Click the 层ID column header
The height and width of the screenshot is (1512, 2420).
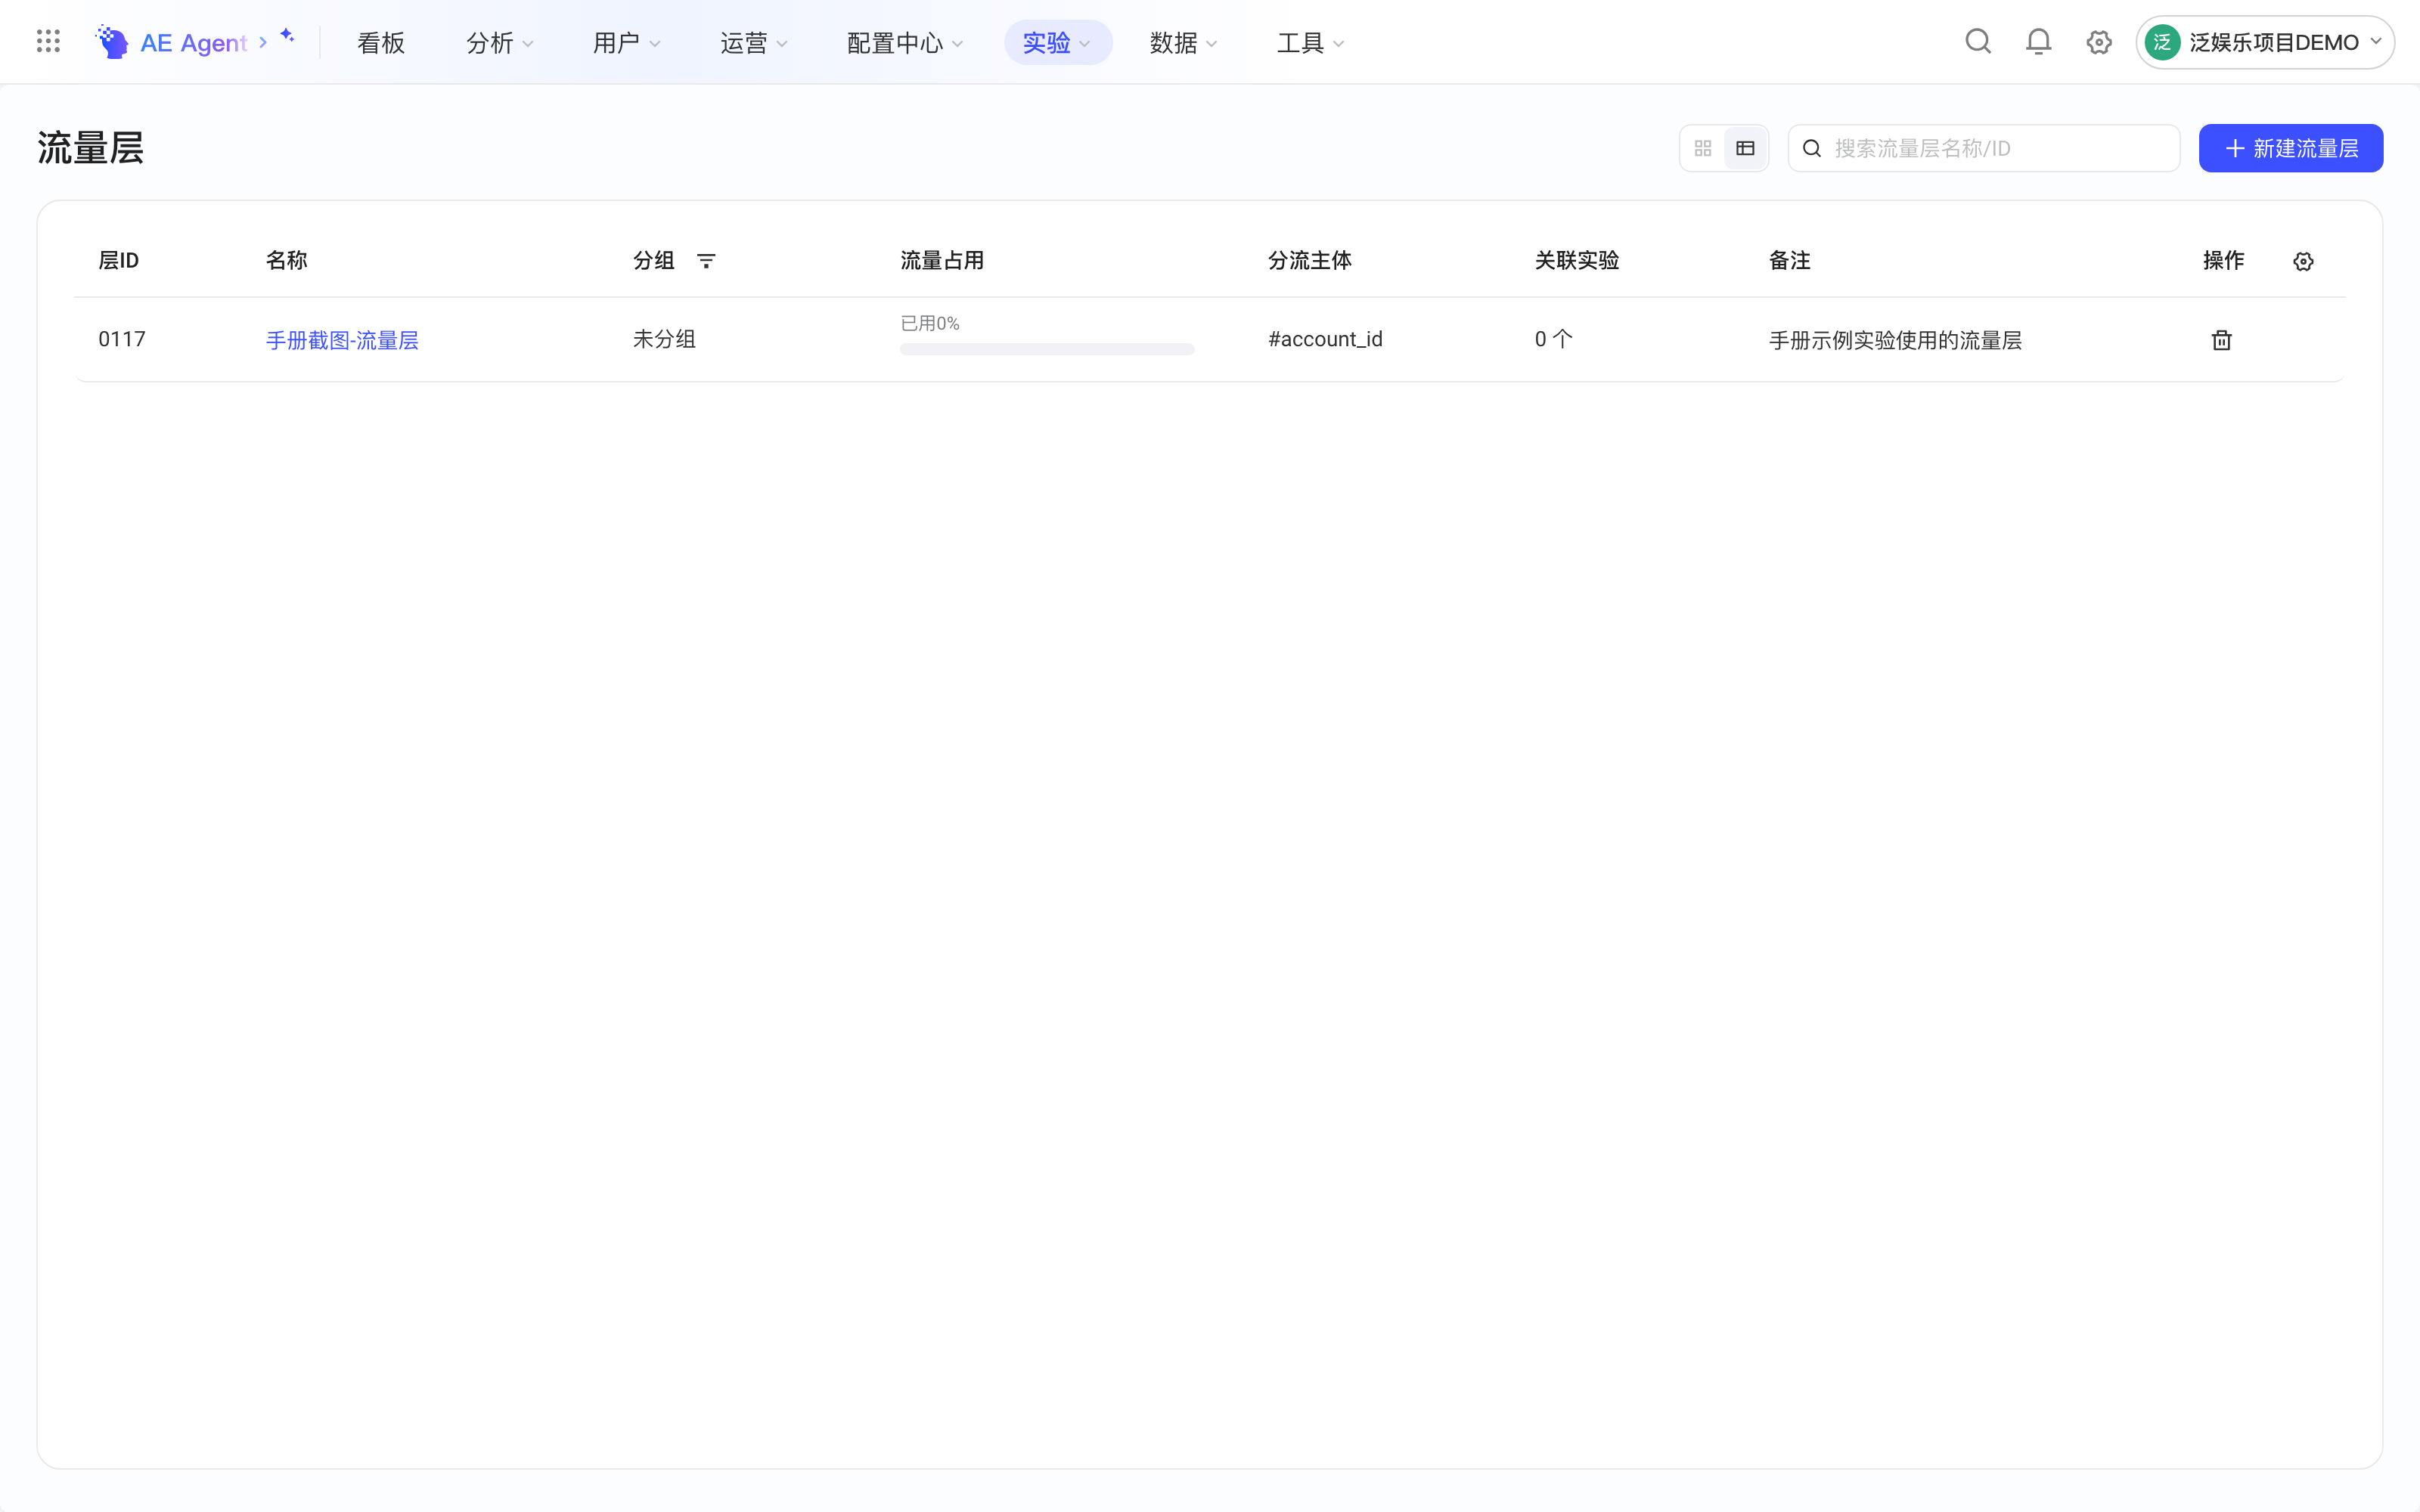118,260
